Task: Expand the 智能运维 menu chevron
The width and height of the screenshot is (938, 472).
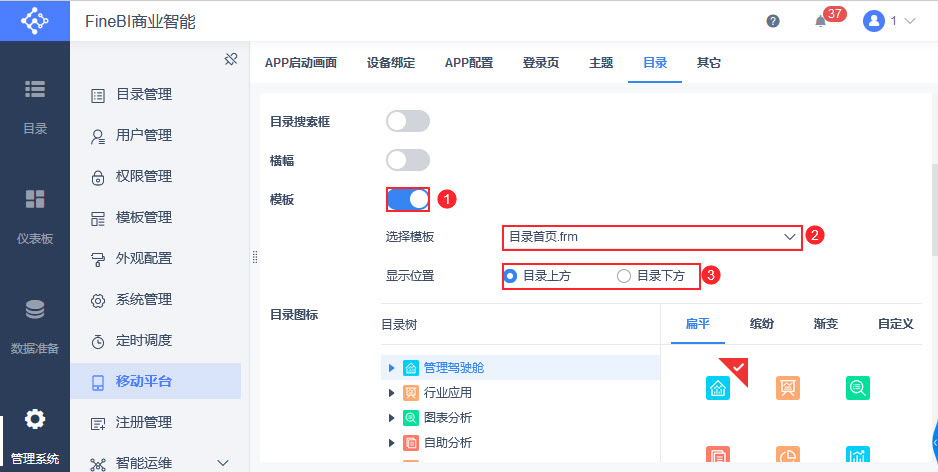Action: (x=223, y=463)
